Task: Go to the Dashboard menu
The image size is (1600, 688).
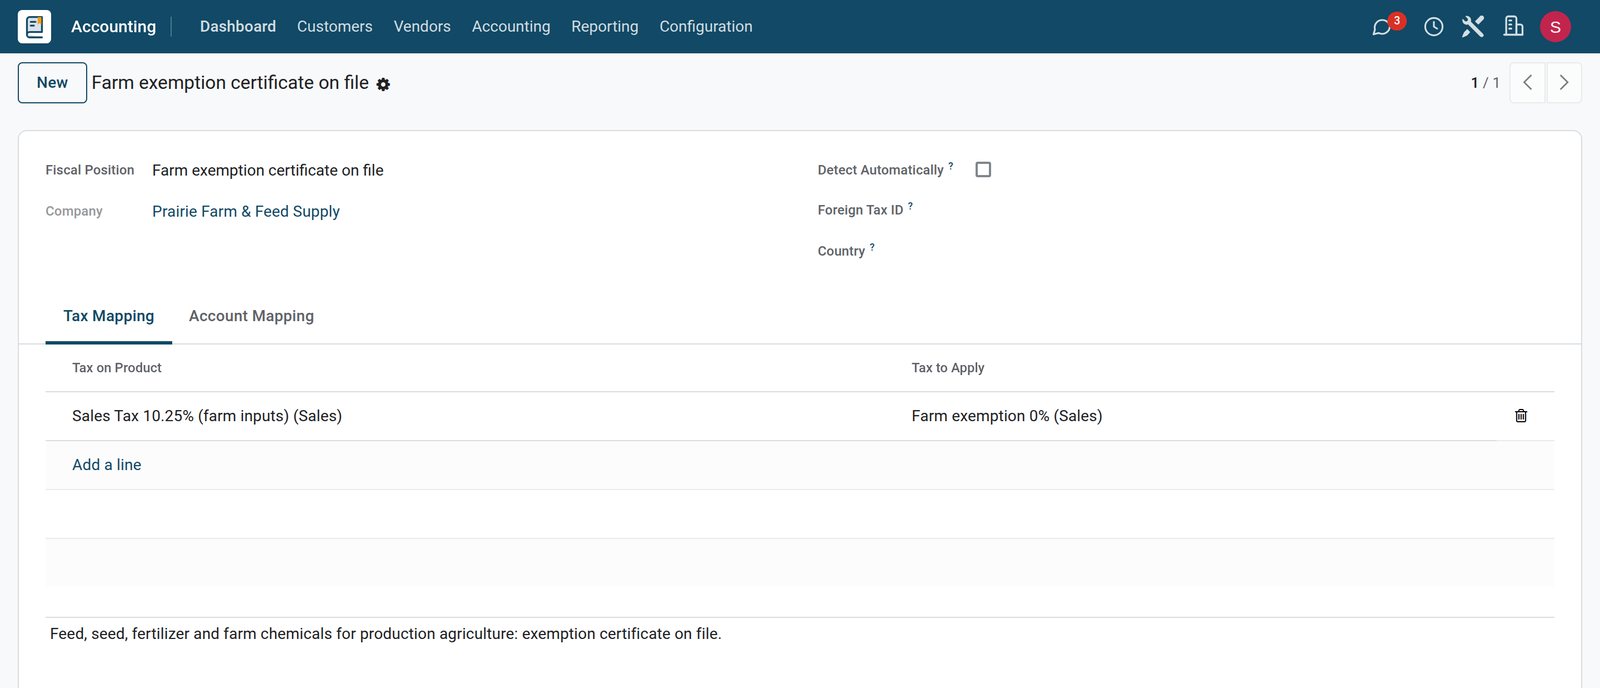Action: [x=238, y=27]
